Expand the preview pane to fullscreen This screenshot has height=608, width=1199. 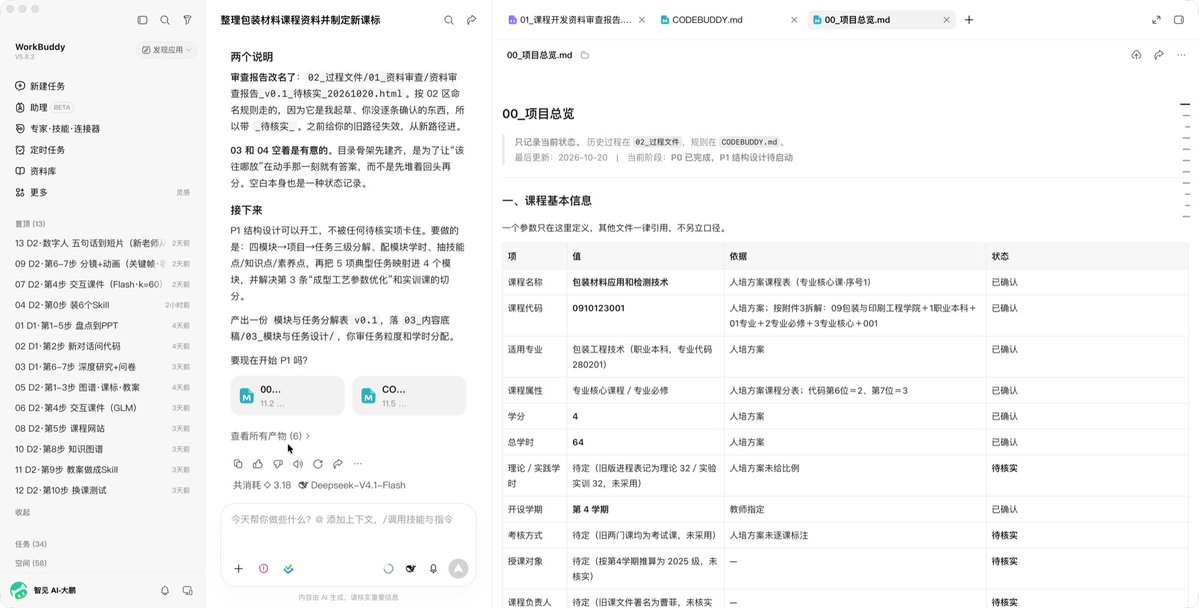(1156, 20)
